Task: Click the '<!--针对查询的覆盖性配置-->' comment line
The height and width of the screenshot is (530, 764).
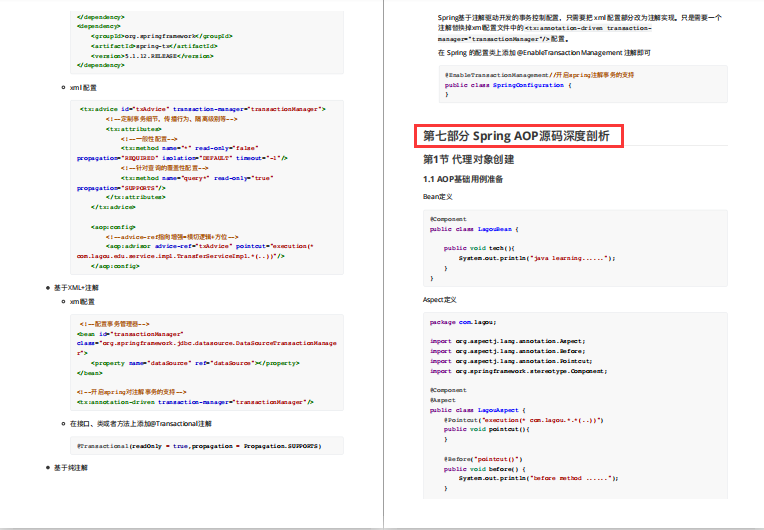Action: tap(165, 168)
